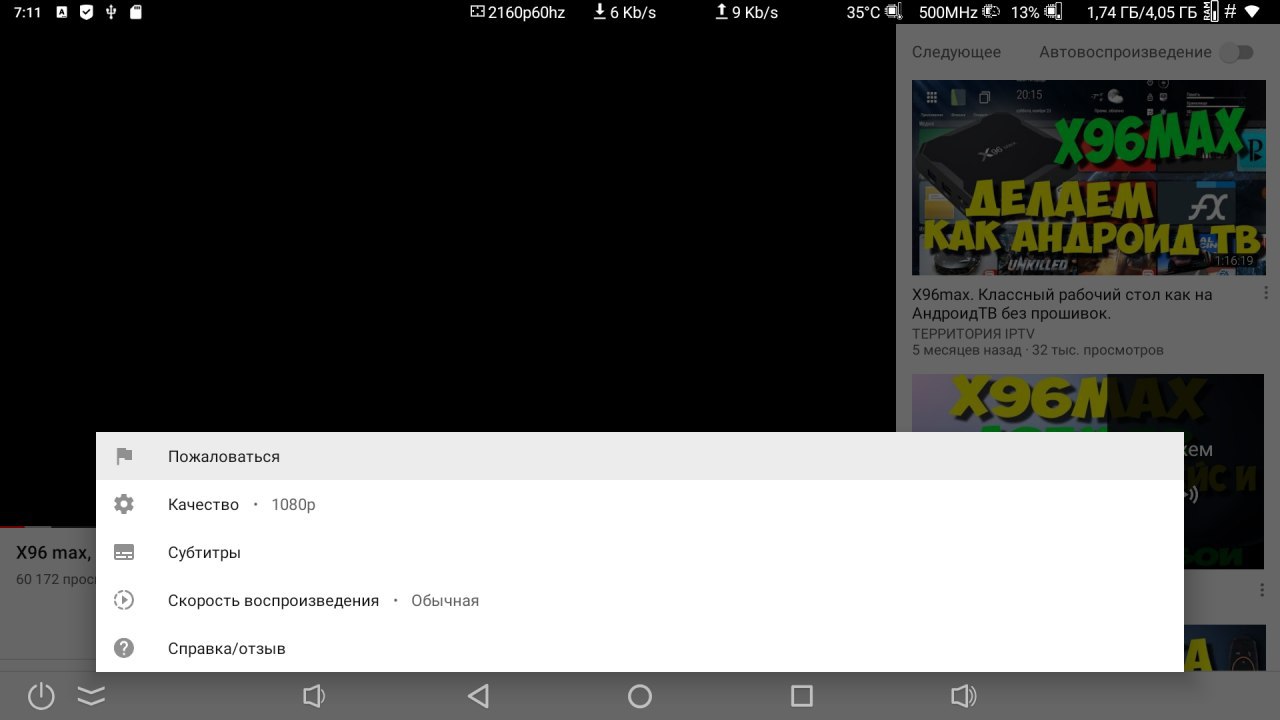Screen dimensions: 1280x720
Task: Click the question mark help icon
Action: pyautogui.click(x=124, y=648)
